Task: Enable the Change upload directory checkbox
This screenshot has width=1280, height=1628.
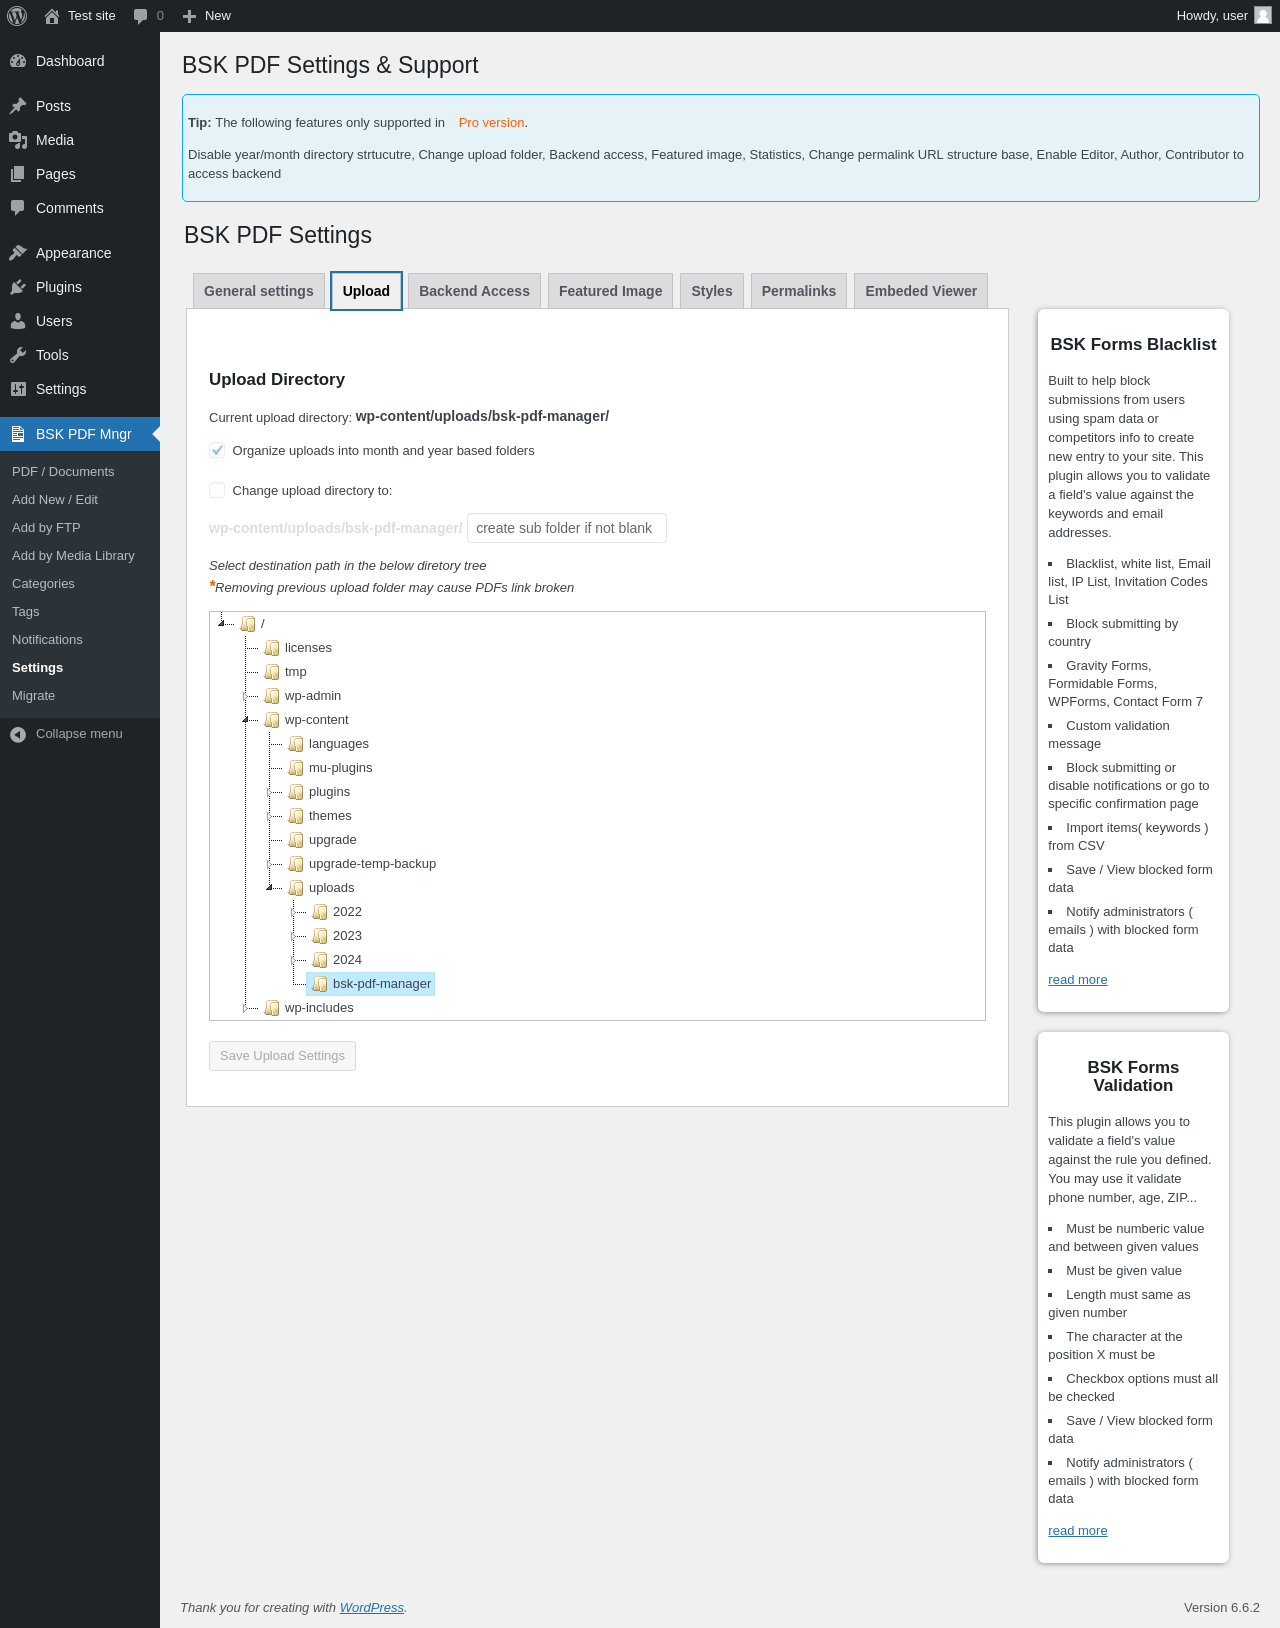Action: point(217,490)
